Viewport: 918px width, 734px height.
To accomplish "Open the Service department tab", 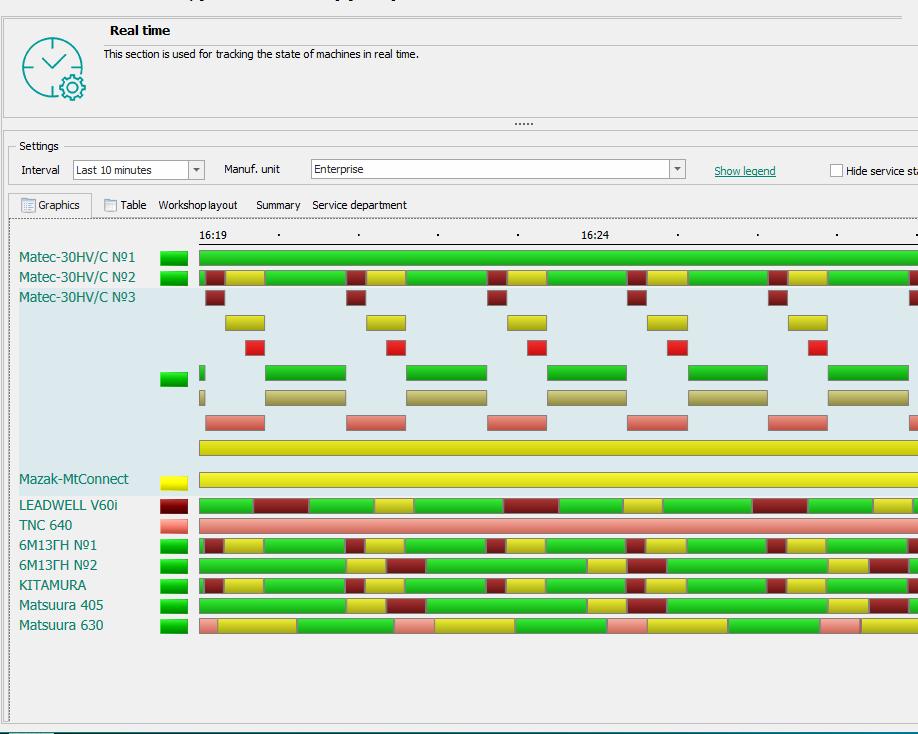I will 359,205.
